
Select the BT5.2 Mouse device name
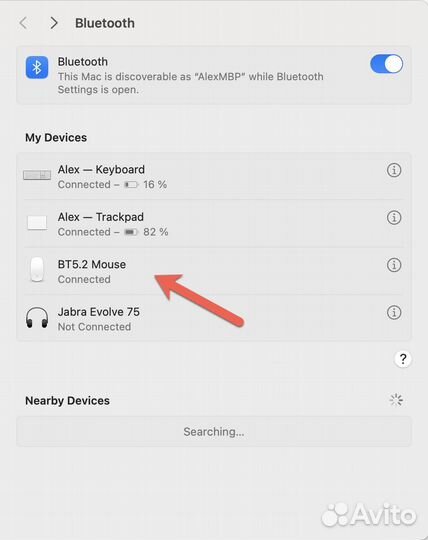pyautogui.click(x=92, y=264)
